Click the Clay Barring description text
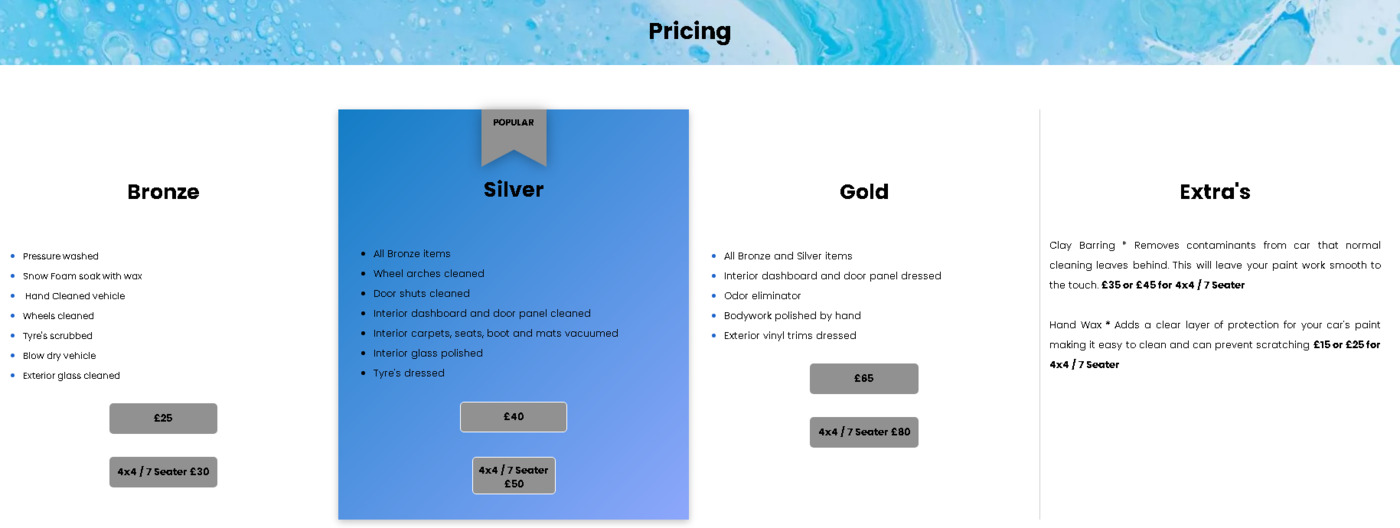This screenshot has width=1400, height=528. pos(1215,265)
